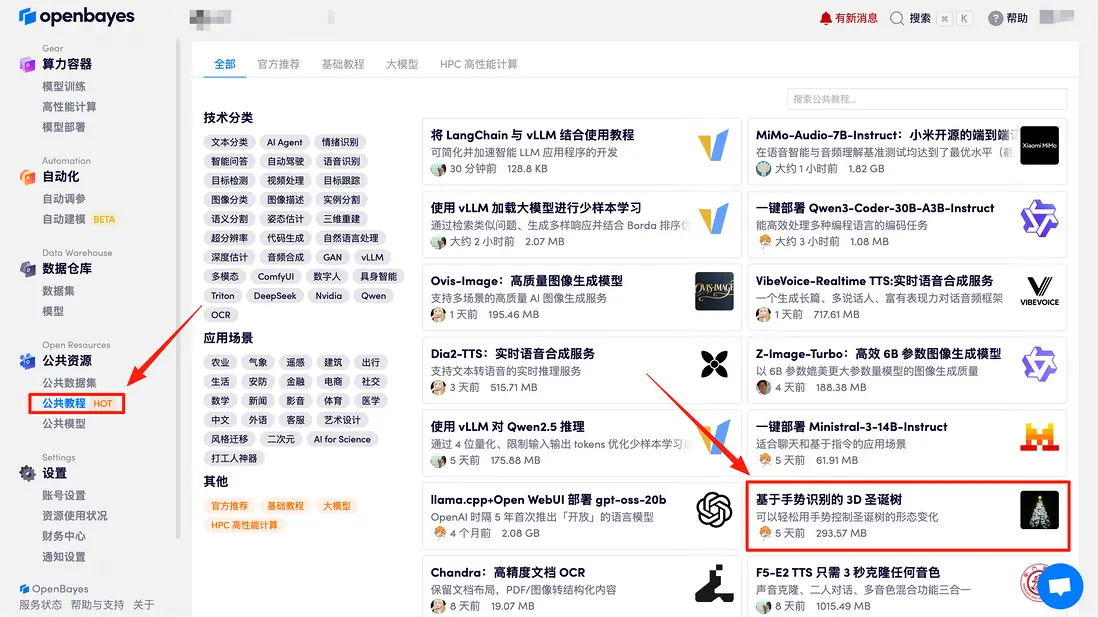Open 财务中心 in the sidebar

coord(64,536)
